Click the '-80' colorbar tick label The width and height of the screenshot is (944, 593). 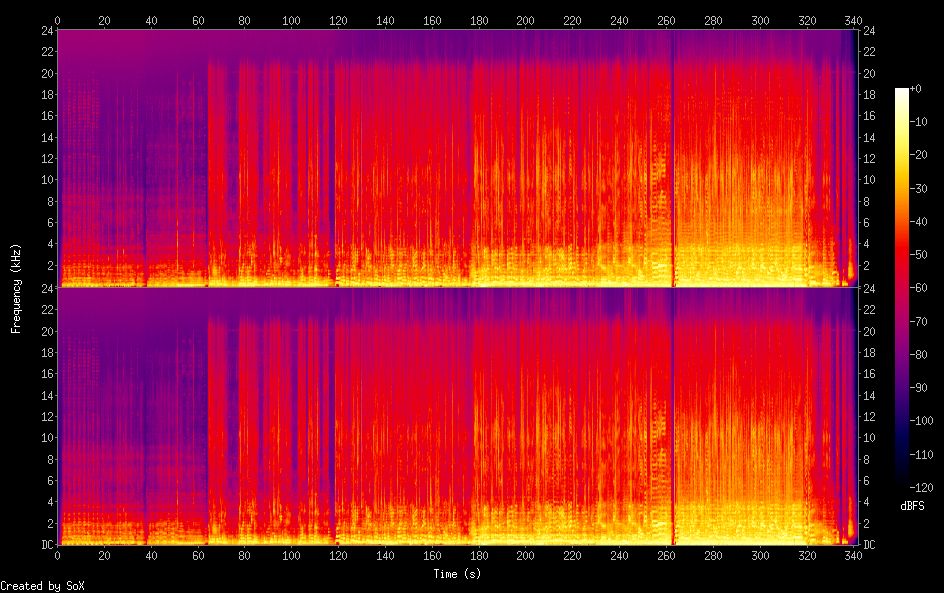click(x=918, y=355)
